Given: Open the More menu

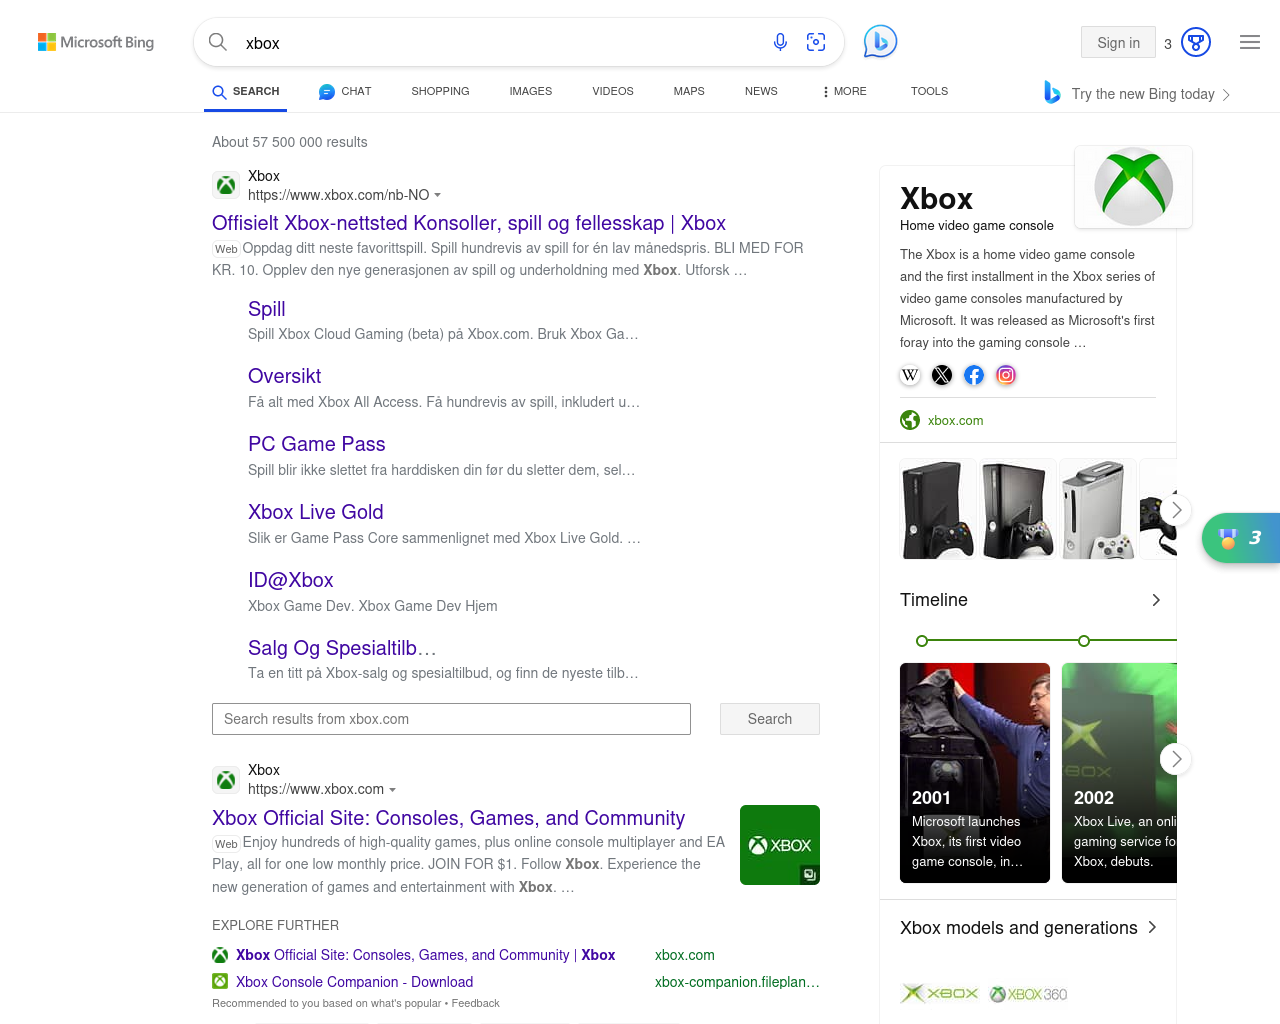Looking at the screenshot, I should [x=844, y=91].
